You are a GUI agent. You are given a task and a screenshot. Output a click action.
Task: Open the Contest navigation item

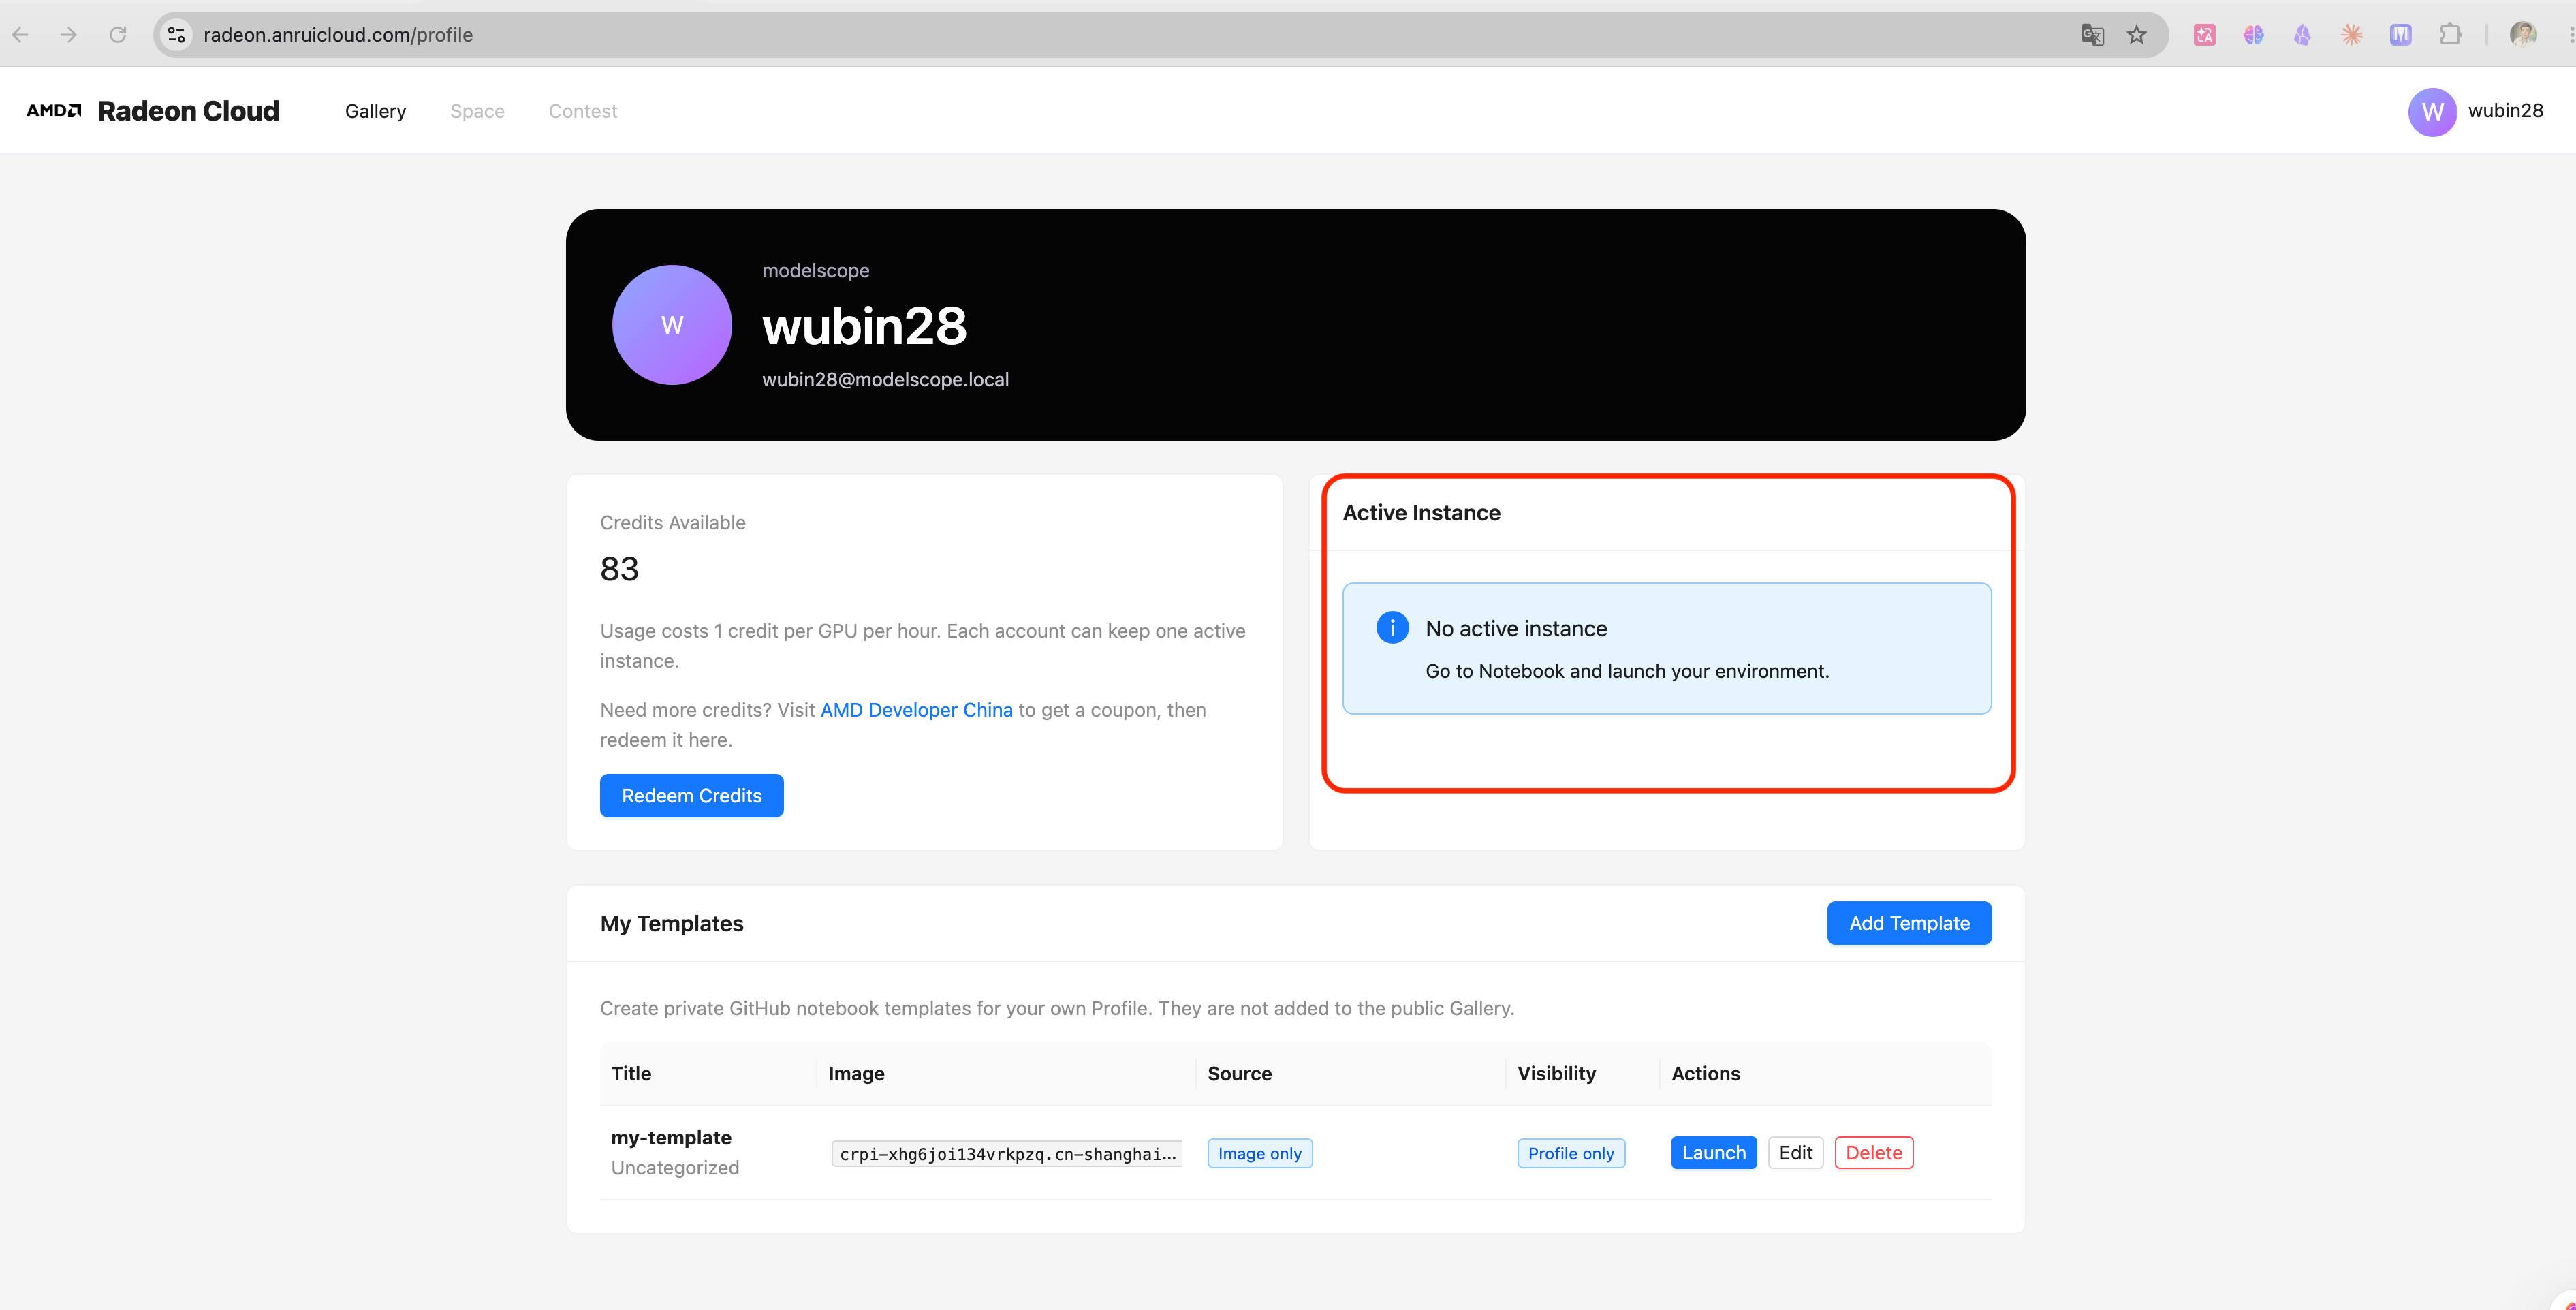(583, 111)
